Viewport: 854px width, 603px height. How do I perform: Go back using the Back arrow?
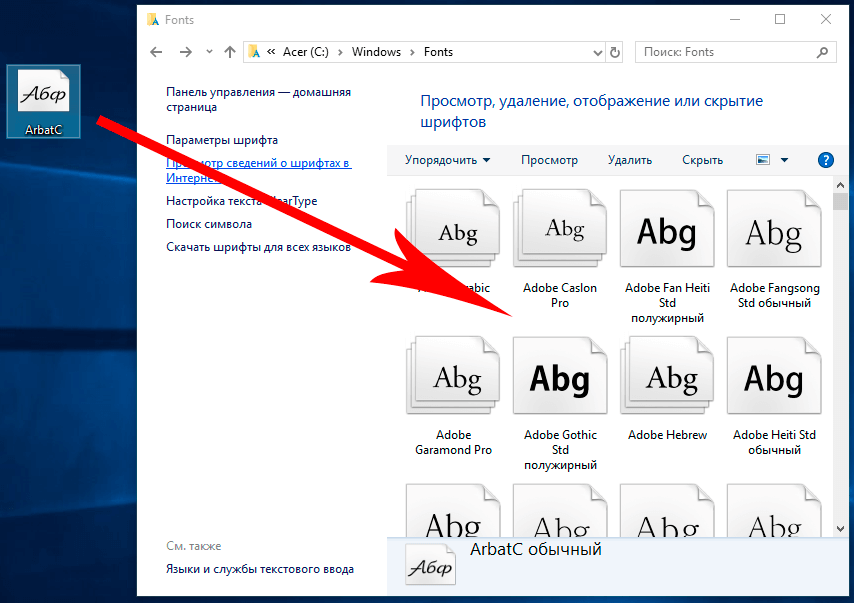156,52
